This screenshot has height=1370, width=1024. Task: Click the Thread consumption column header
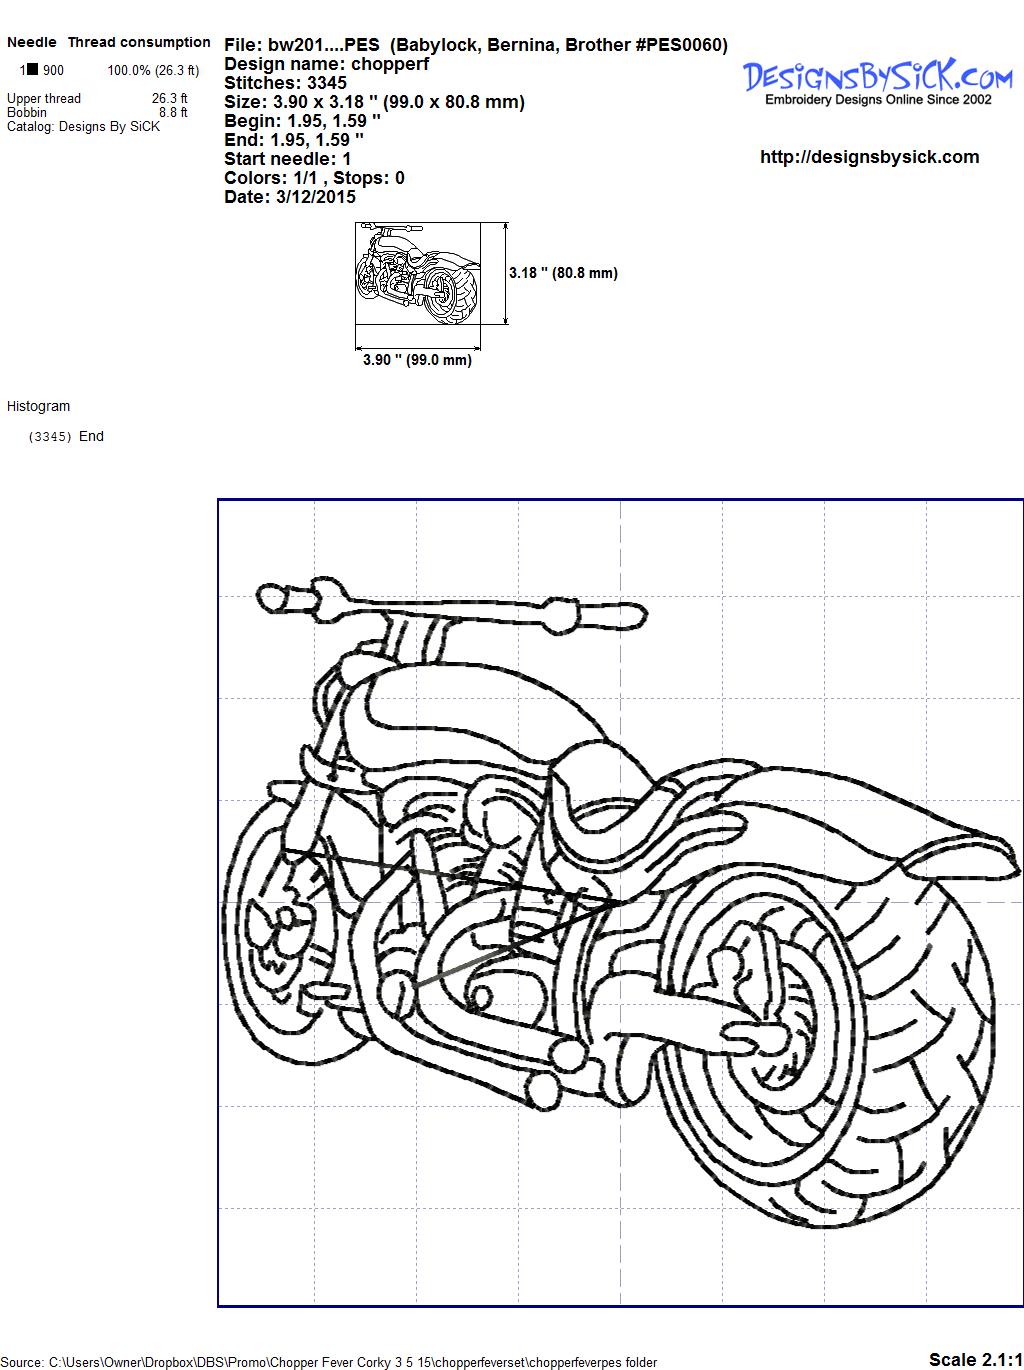point(139,42)
